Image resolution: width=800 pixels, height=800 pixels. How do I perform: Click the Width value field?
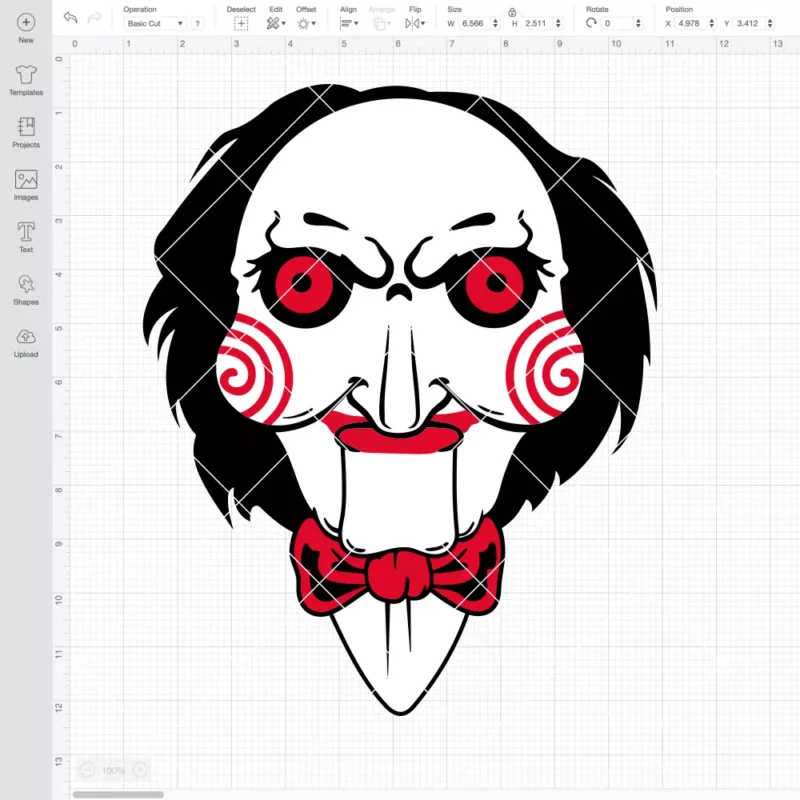(x=474, y=23)
